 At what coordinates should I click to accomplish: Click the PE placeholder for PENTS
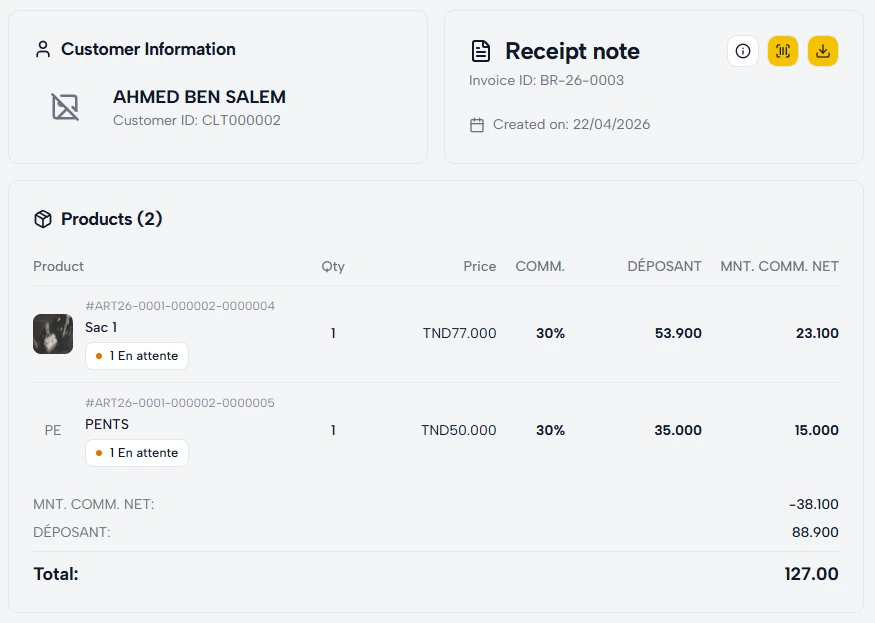pos(53,430)
